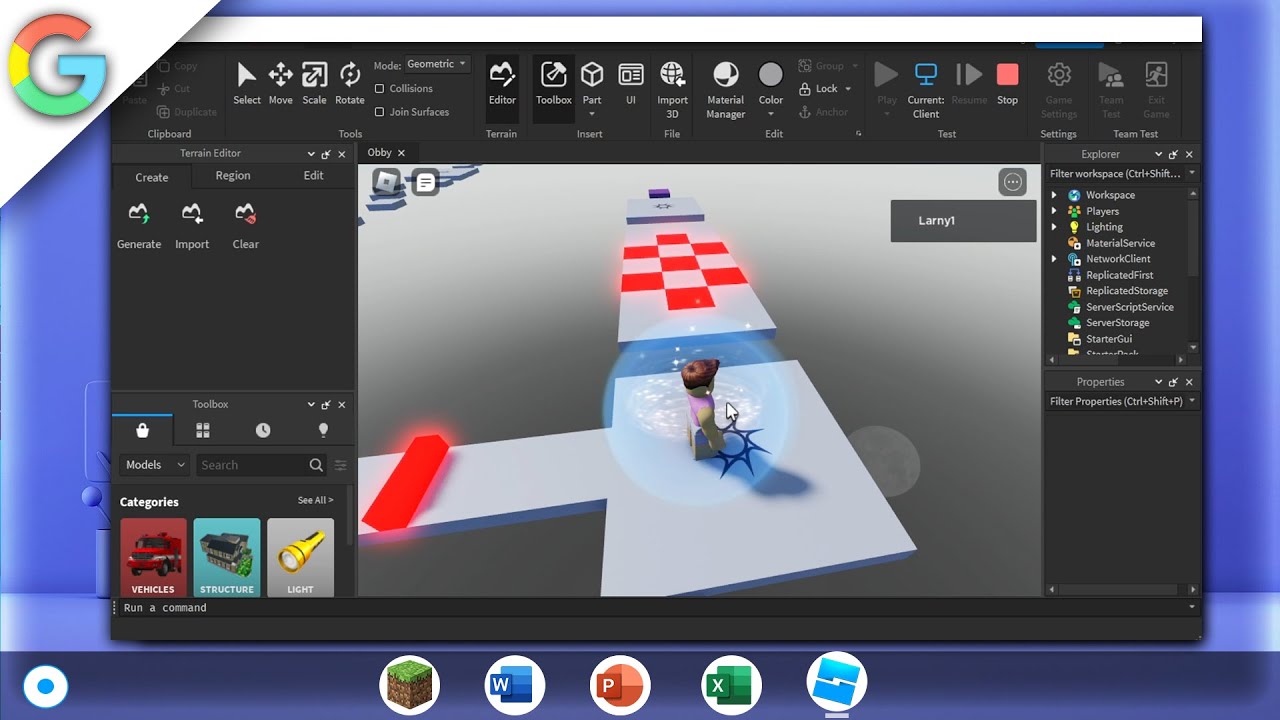This screenshot has width=1280, height=720.
Task: Click the three-dots menu in viewport
Action: tap(1012, 182)
